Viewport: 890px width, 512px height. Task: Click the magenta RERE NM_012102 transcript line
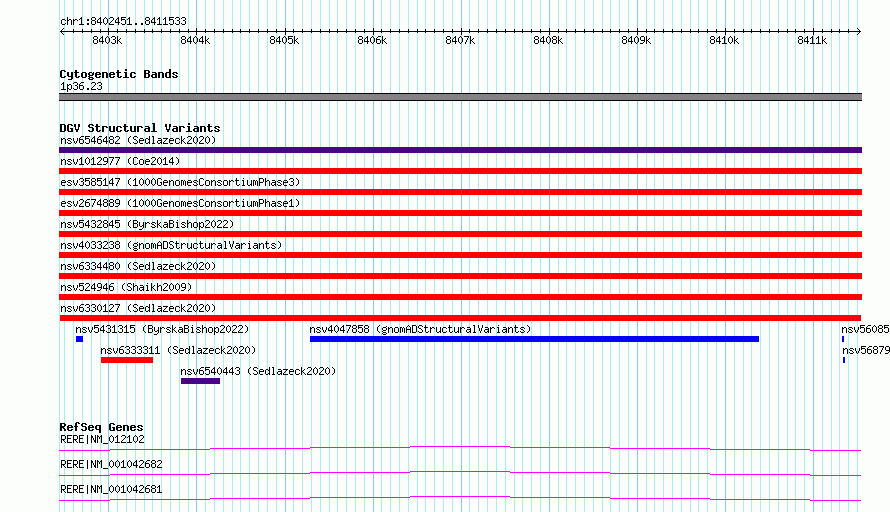coord(460,448)
